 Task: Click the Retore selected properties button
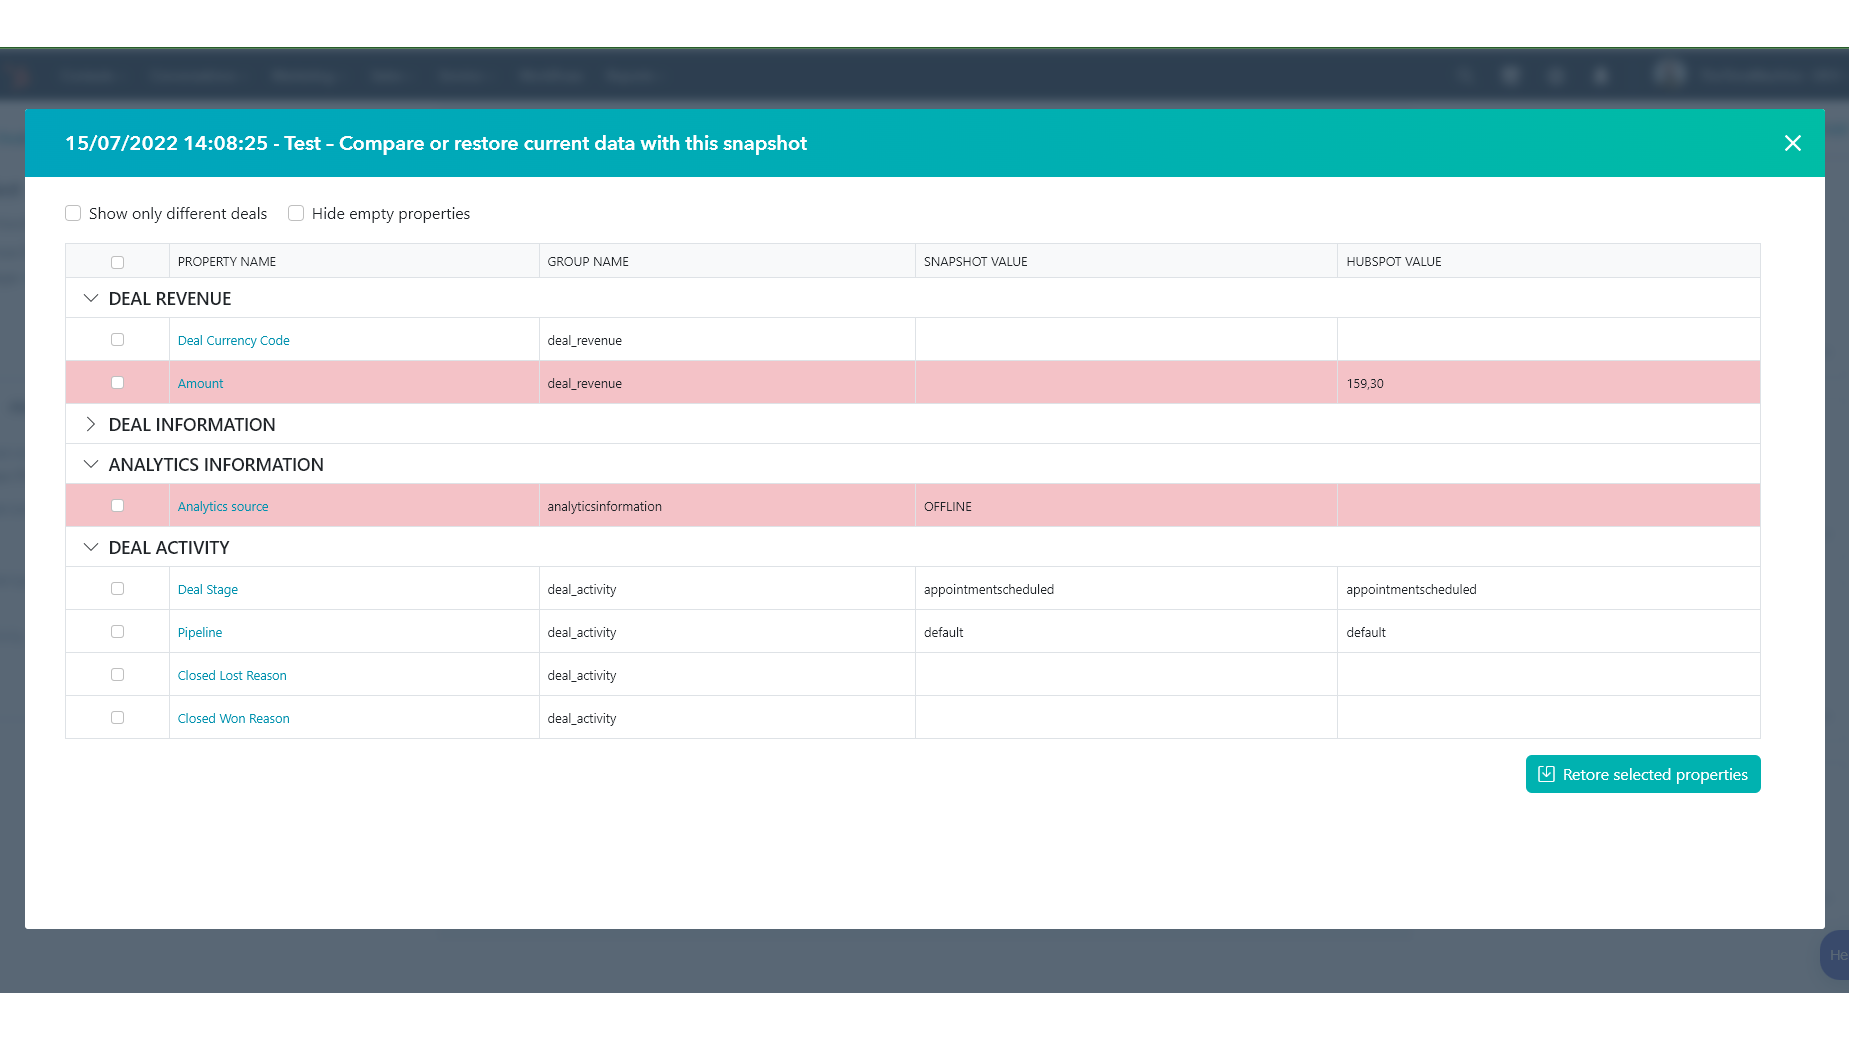pyautogui.click(x=1642, y=774)
